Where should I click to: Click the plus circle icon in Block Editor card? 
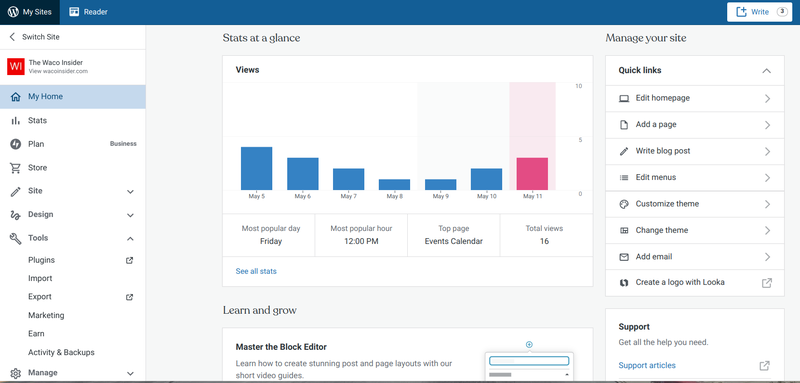(529, 345)
